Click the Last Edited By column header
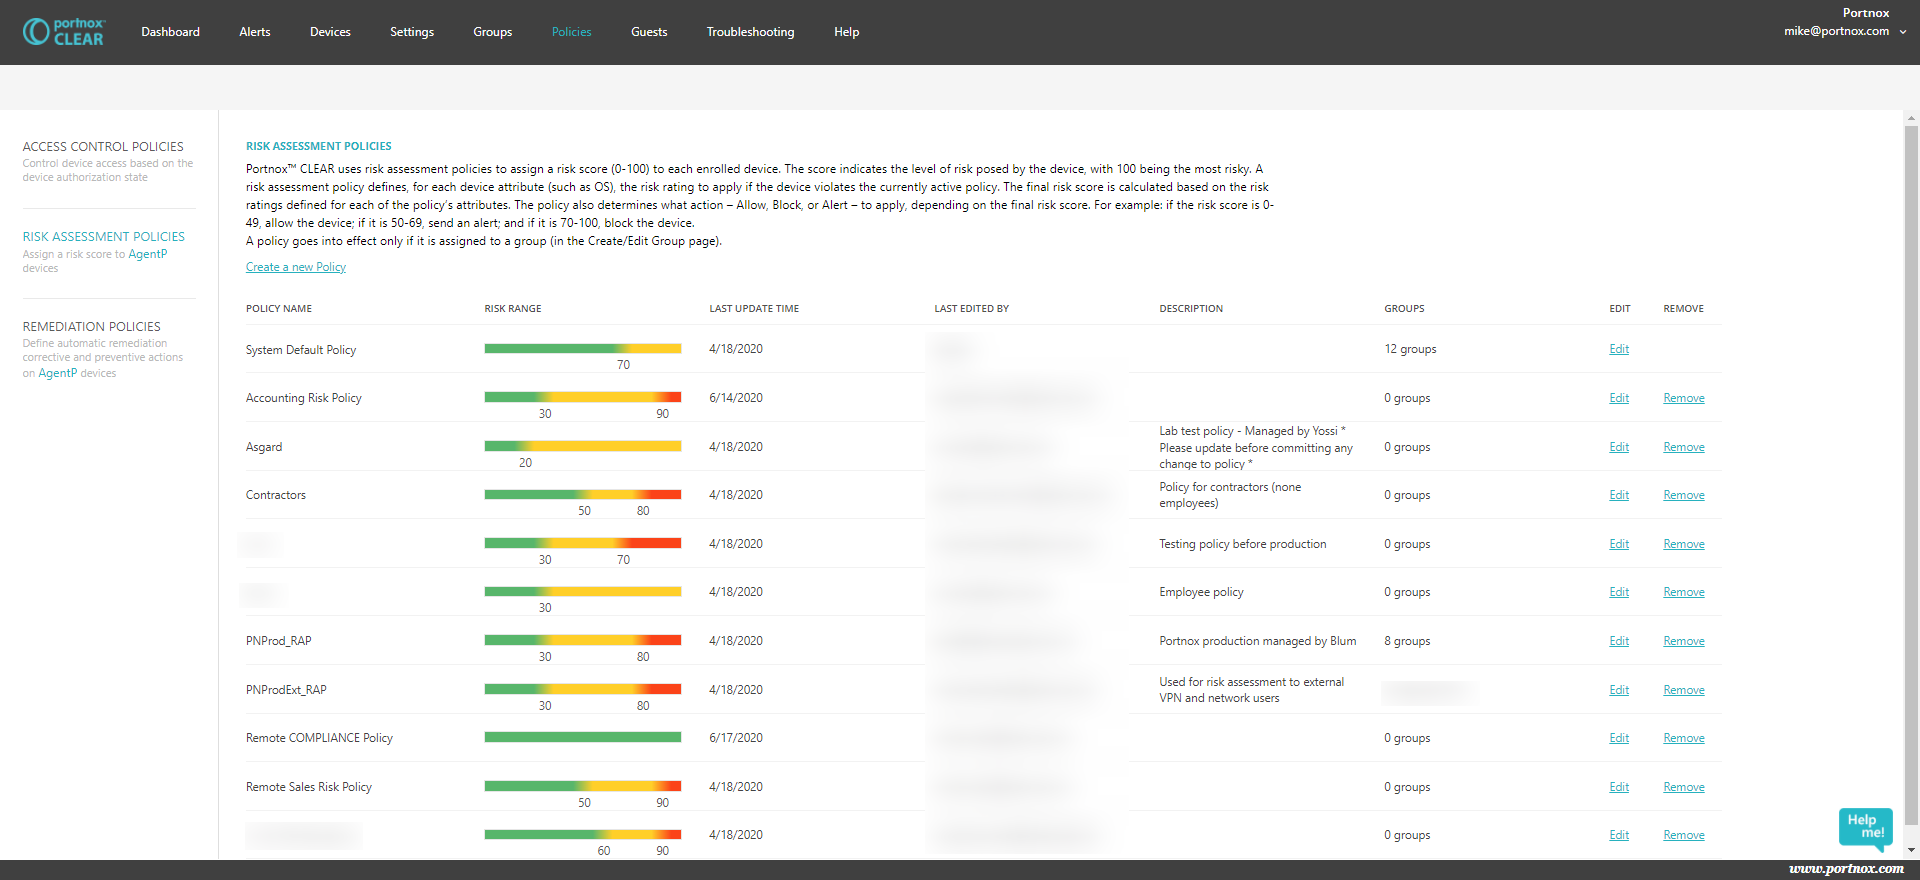The height and width of the screenshot is (880, 1920). 972,309
